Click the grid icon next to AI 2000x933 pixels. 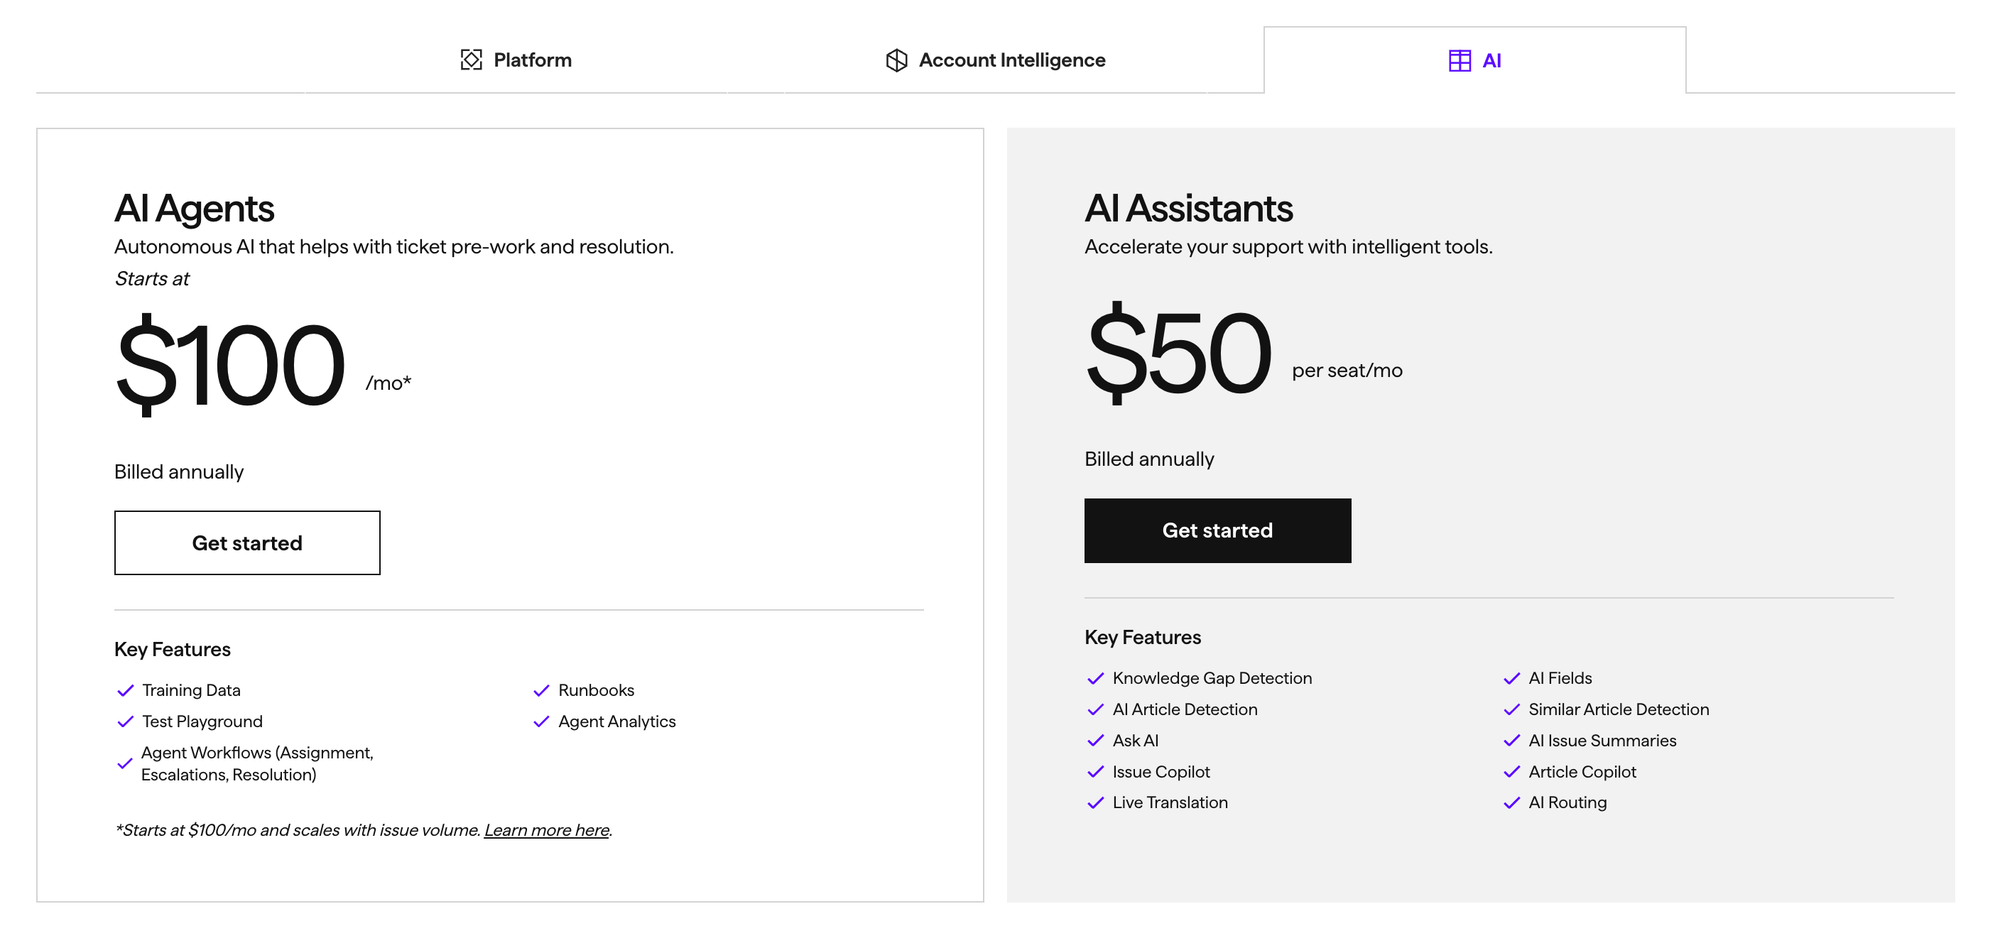(1461, 60)
